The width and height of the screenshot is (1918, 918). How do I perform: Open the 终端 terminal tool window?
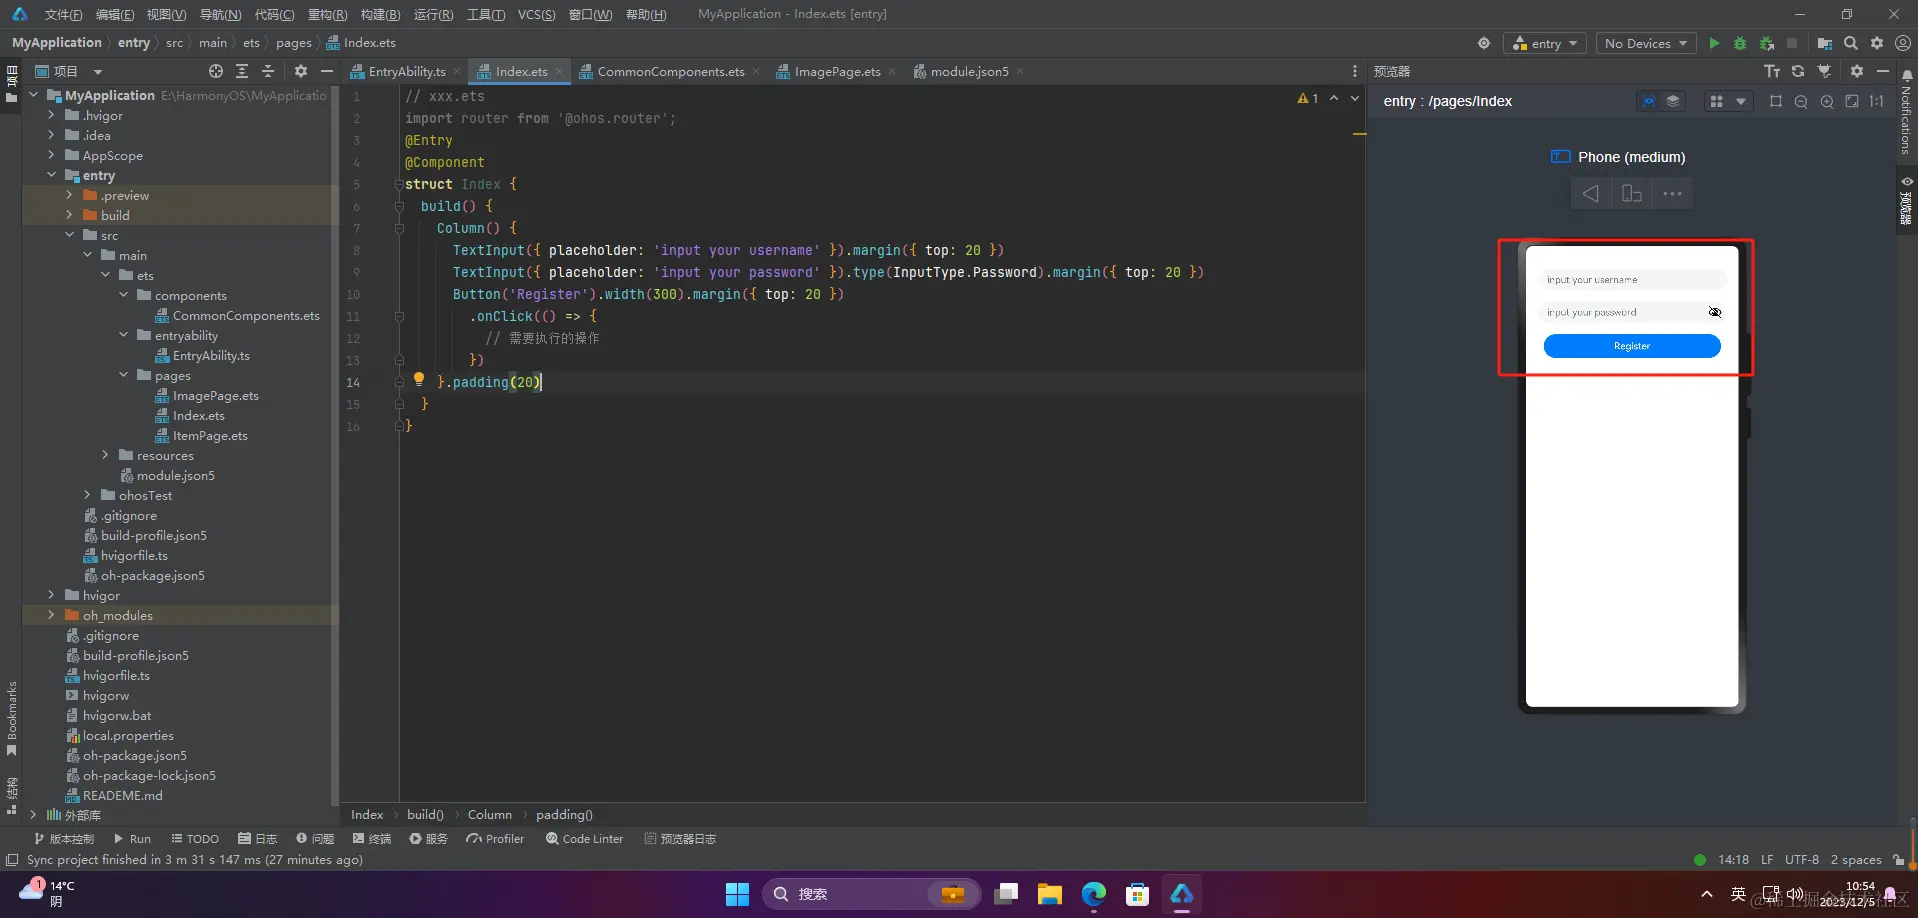372,839
